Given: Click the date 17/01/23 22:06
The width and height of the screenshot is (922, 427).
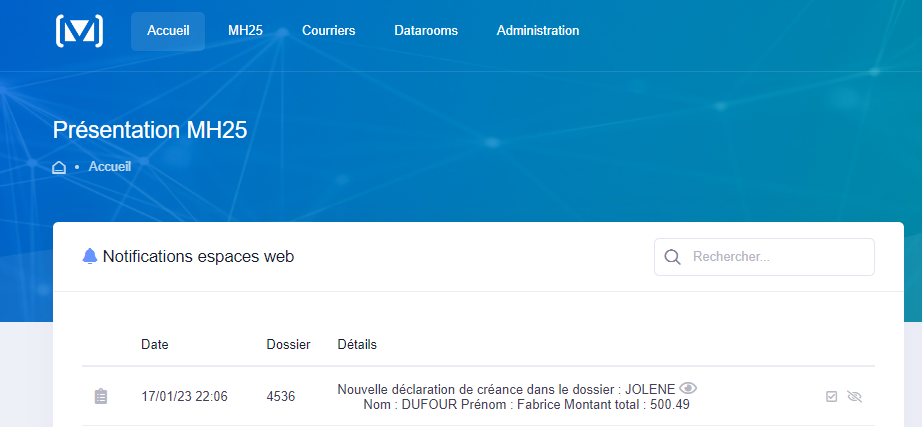Looking at the screenshot, I should coord(184,397).
